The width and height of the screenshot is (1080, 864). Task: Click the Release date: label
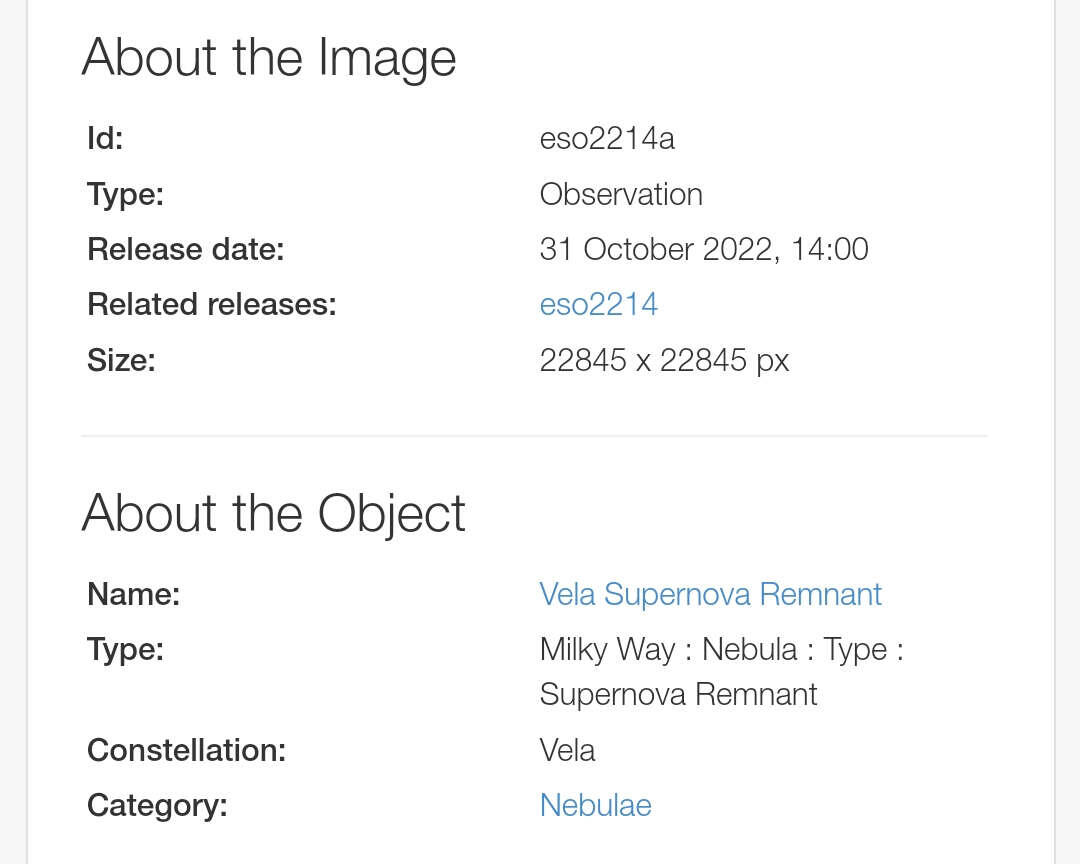coord(186,249)
